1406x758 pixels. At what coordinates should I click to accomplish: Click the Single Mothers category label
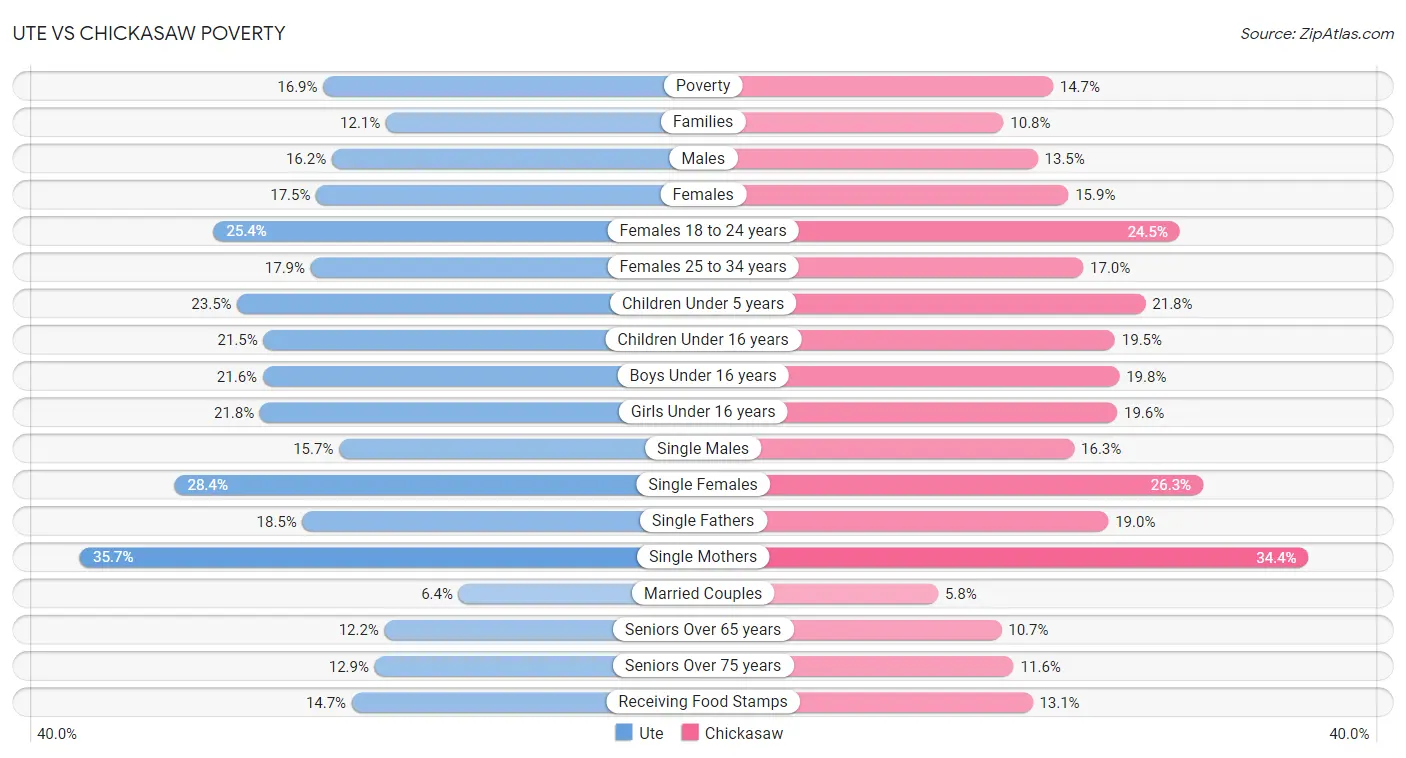pyautogui.click(x=703, y=557)
